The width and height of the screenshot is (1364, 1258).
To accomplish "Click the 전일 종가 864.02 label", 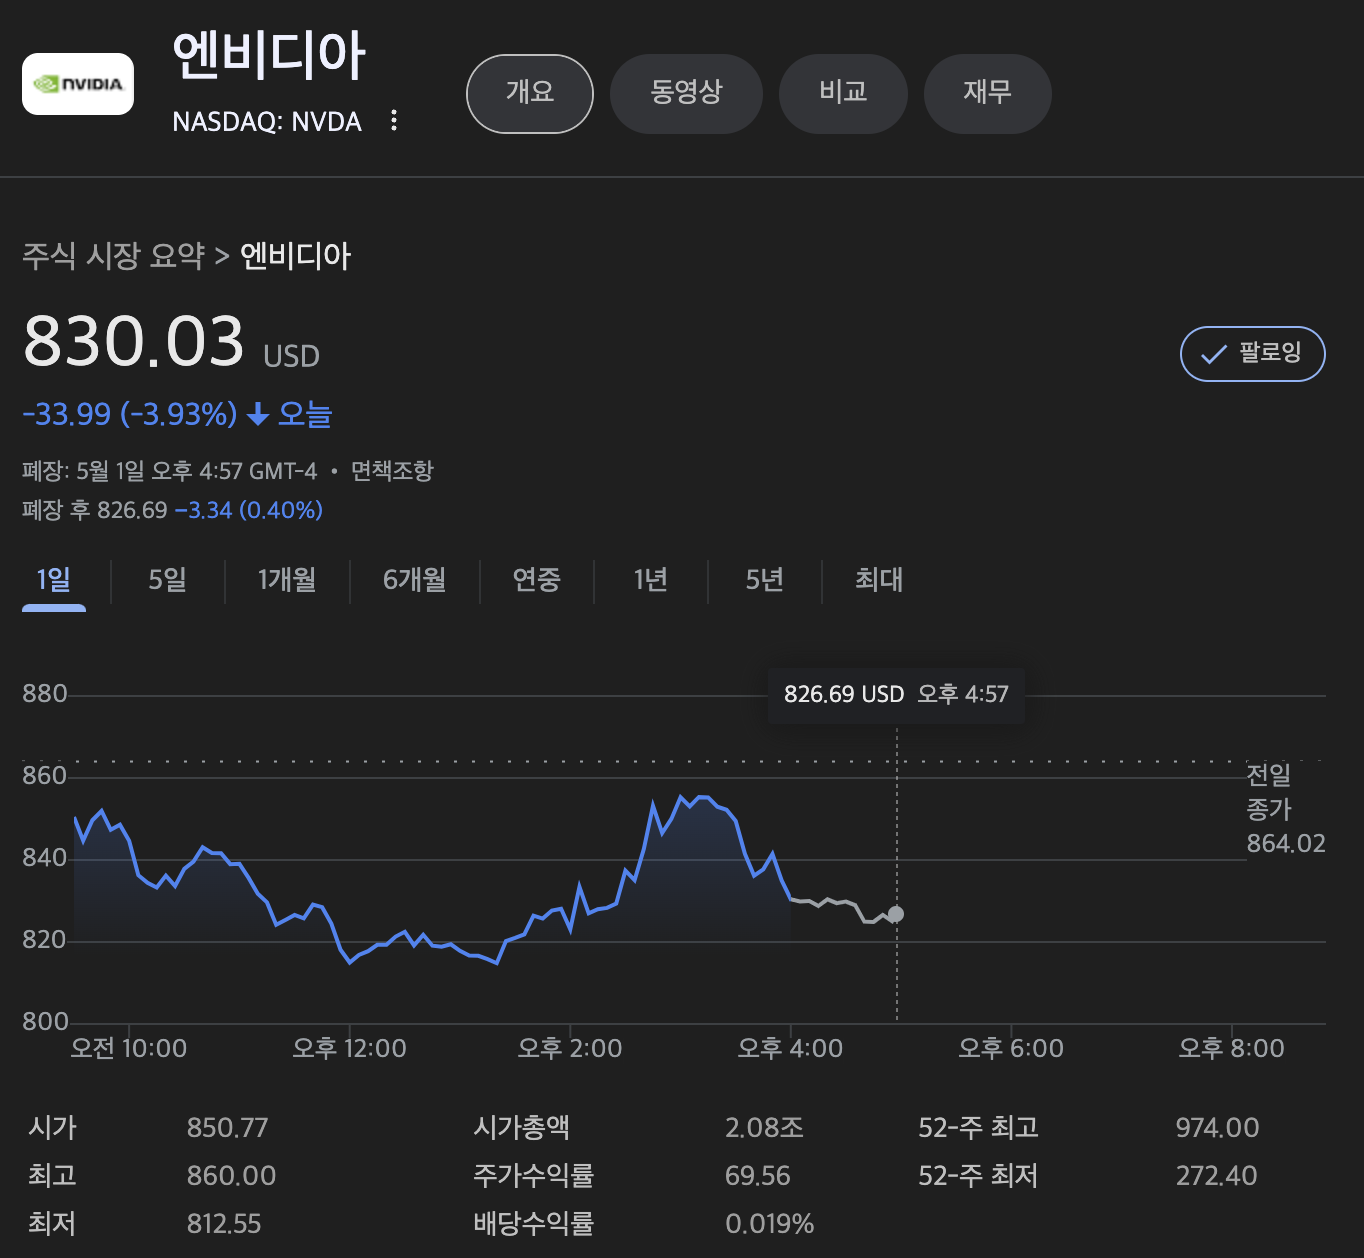I will click(x=1285, y=809).
